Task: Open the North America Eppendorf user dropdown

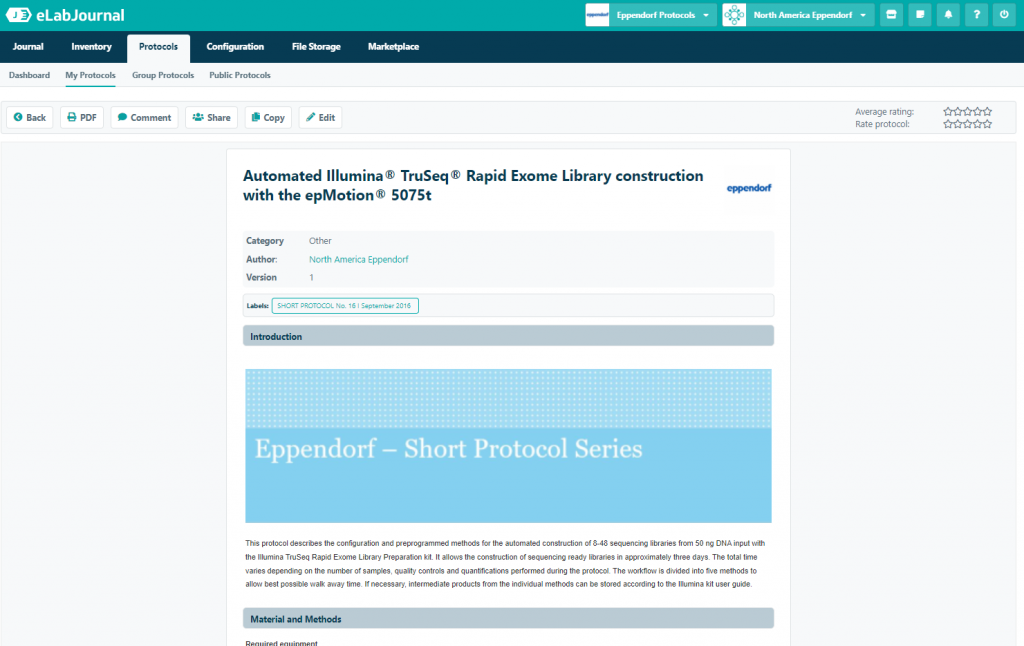Action: pyautogui.click(x=810, y=14)
